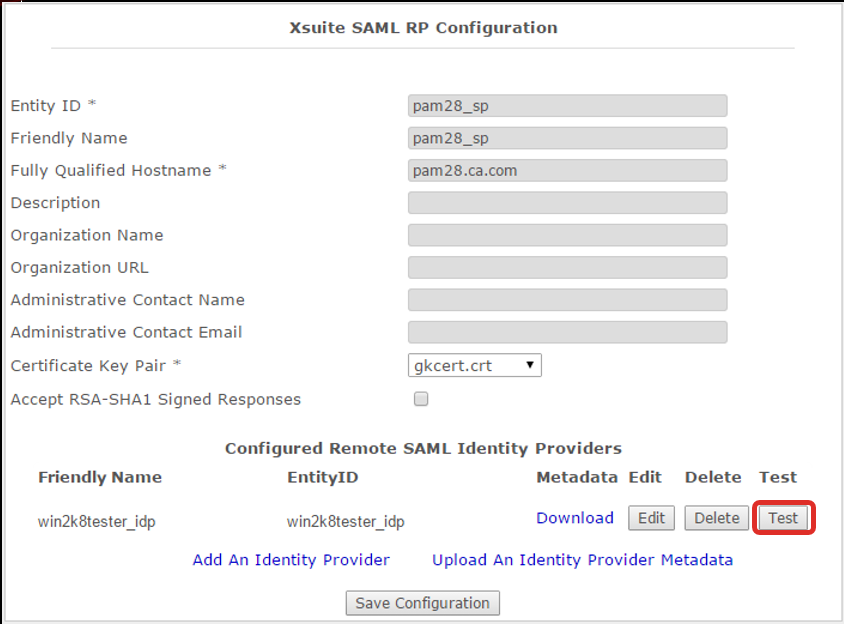Delete the win2k8tester_idp identity provider
The image size is (844, 624).
[716, 518]
